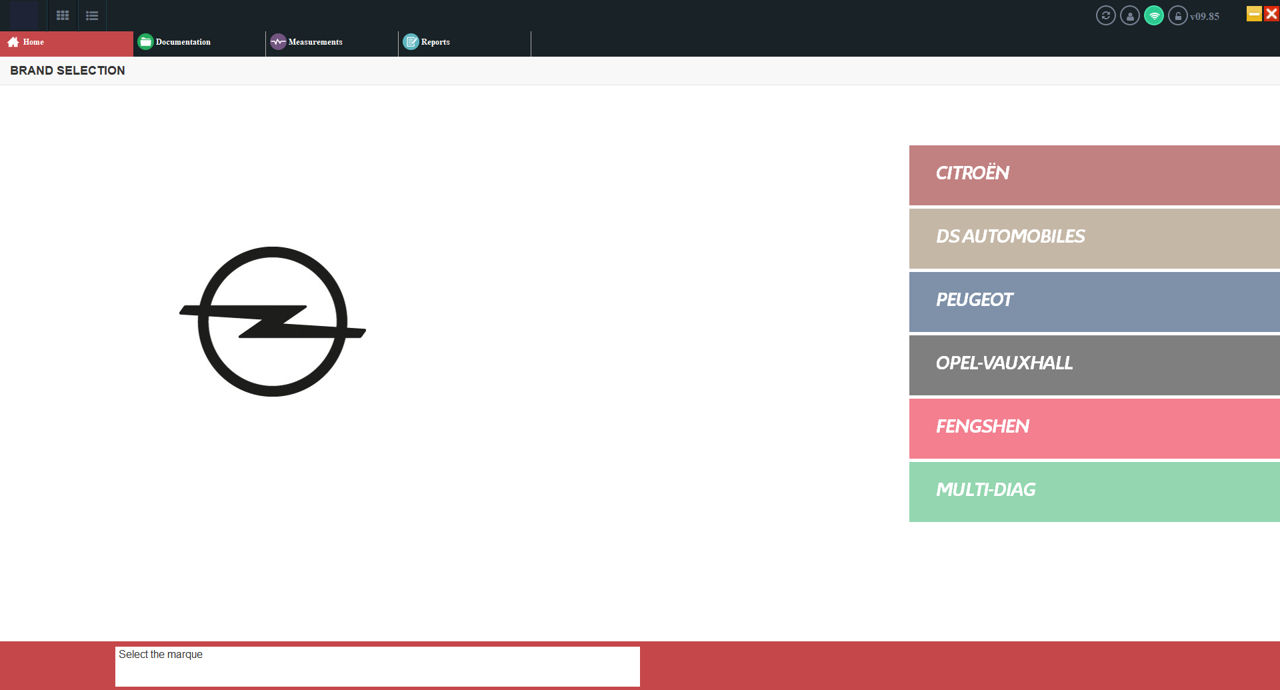The image size is (1280, 690).
Task: Click the green Wi-Fi connection icon
Action: [x=1154, y=15]
